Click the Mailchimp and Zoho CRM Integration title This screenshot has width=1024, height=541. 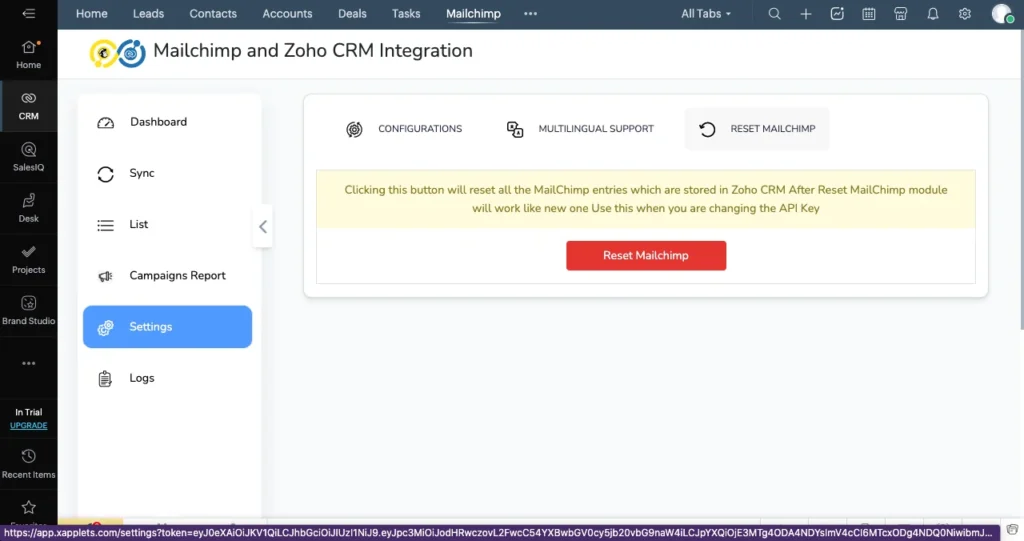tap(313, 51)
